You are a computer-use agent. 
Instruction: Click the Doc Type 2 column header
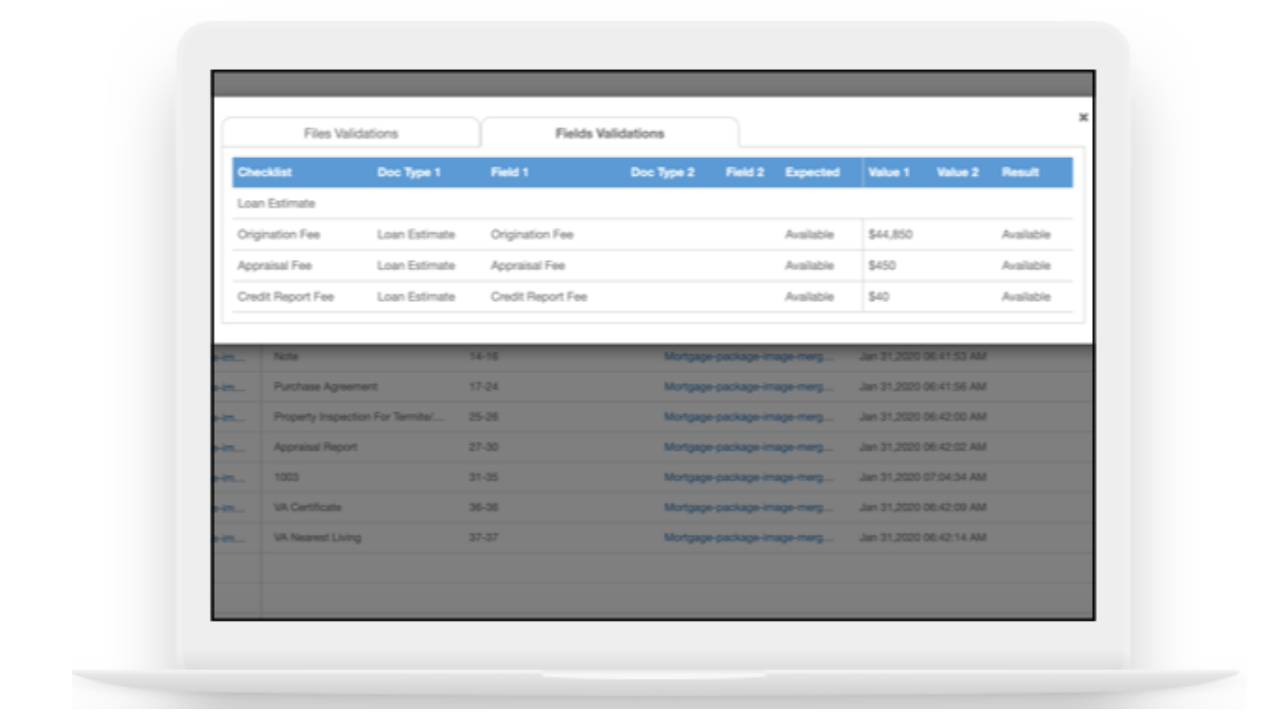(x=663, y=173)
